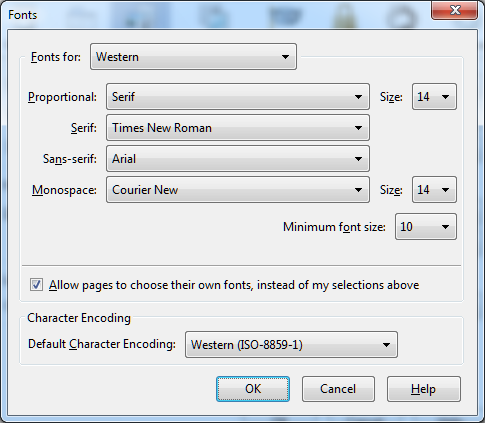Confirm with the OK button

253,389
